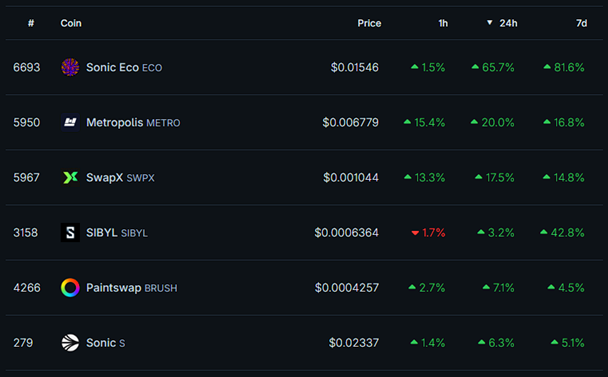
Task: Click Sonic Eco 1h change 1.5%
Action: pyautogui.click(x=428, y=67)
